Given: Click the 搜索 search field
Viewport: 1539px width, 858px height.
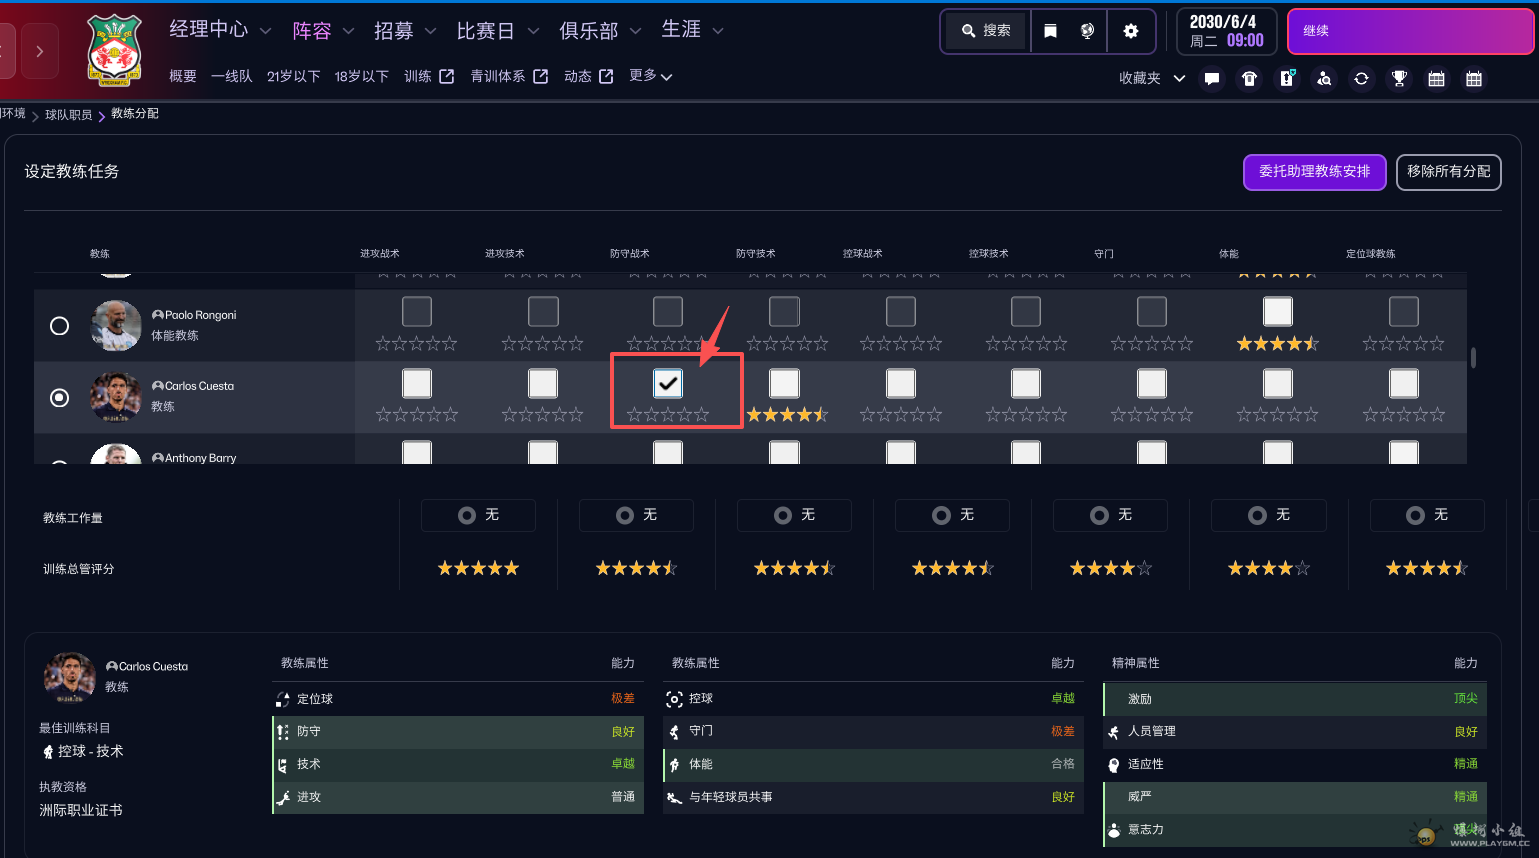Looking at the screenshot, I should (x=986, y=31).
